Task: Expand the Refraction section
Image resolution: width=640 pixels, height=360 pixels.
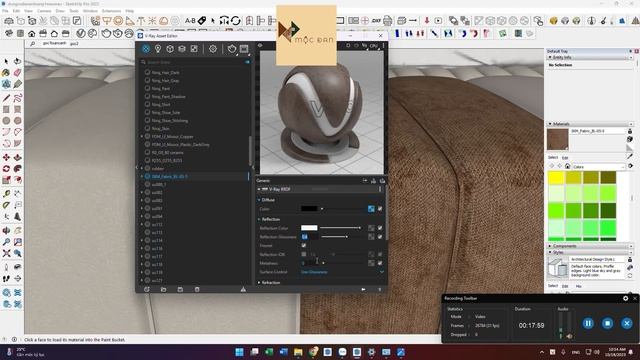Action: coord(259,282)
